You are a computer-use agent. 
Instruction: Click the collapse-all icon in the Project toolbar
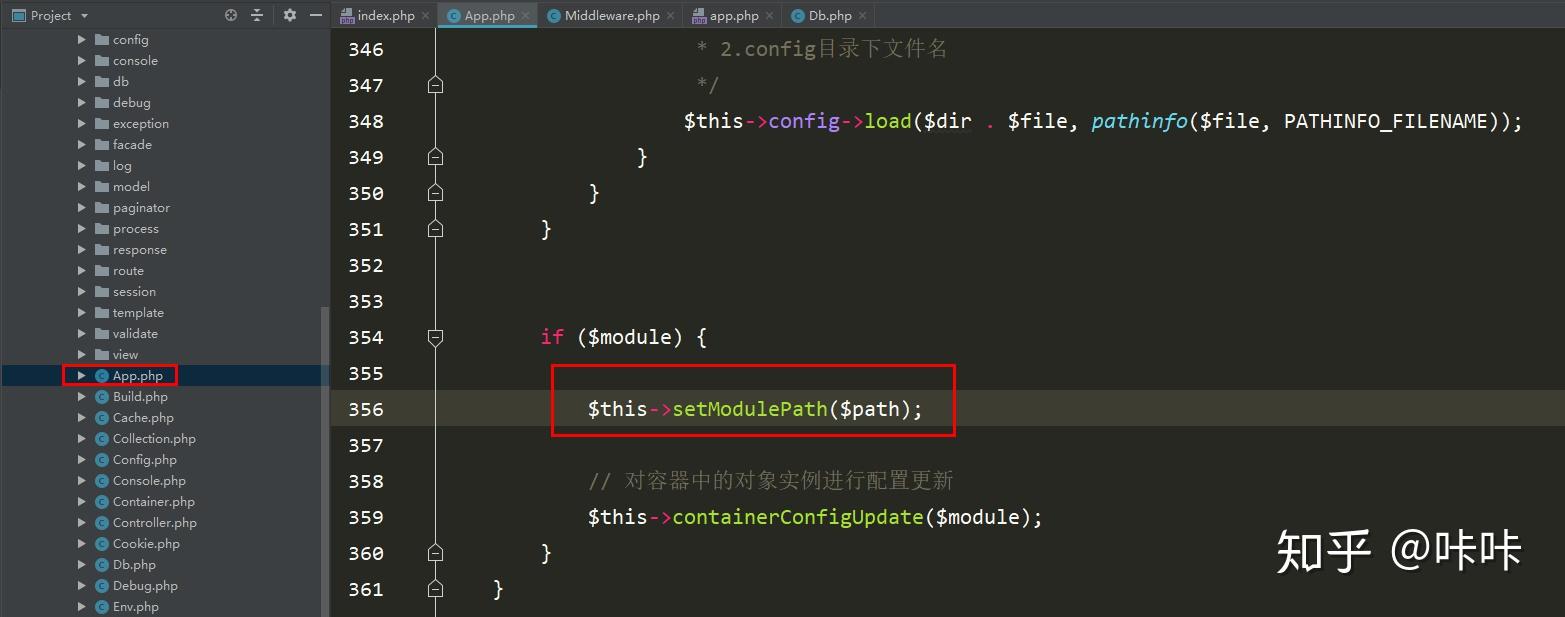click(257, 15)
